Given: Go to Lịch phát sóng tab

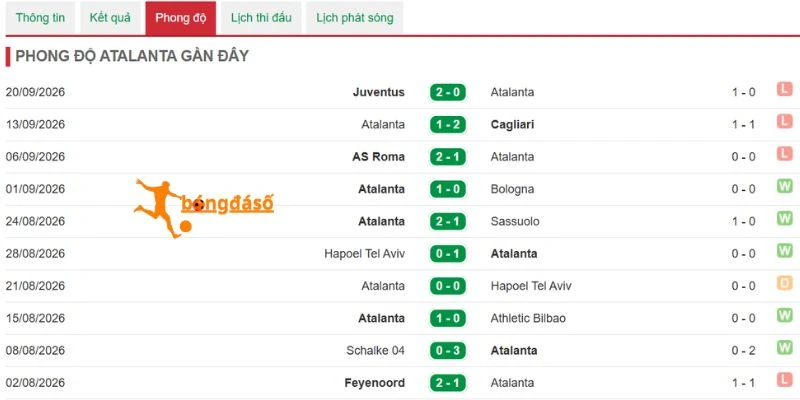Looking at the screenshot, I should 355,18.
